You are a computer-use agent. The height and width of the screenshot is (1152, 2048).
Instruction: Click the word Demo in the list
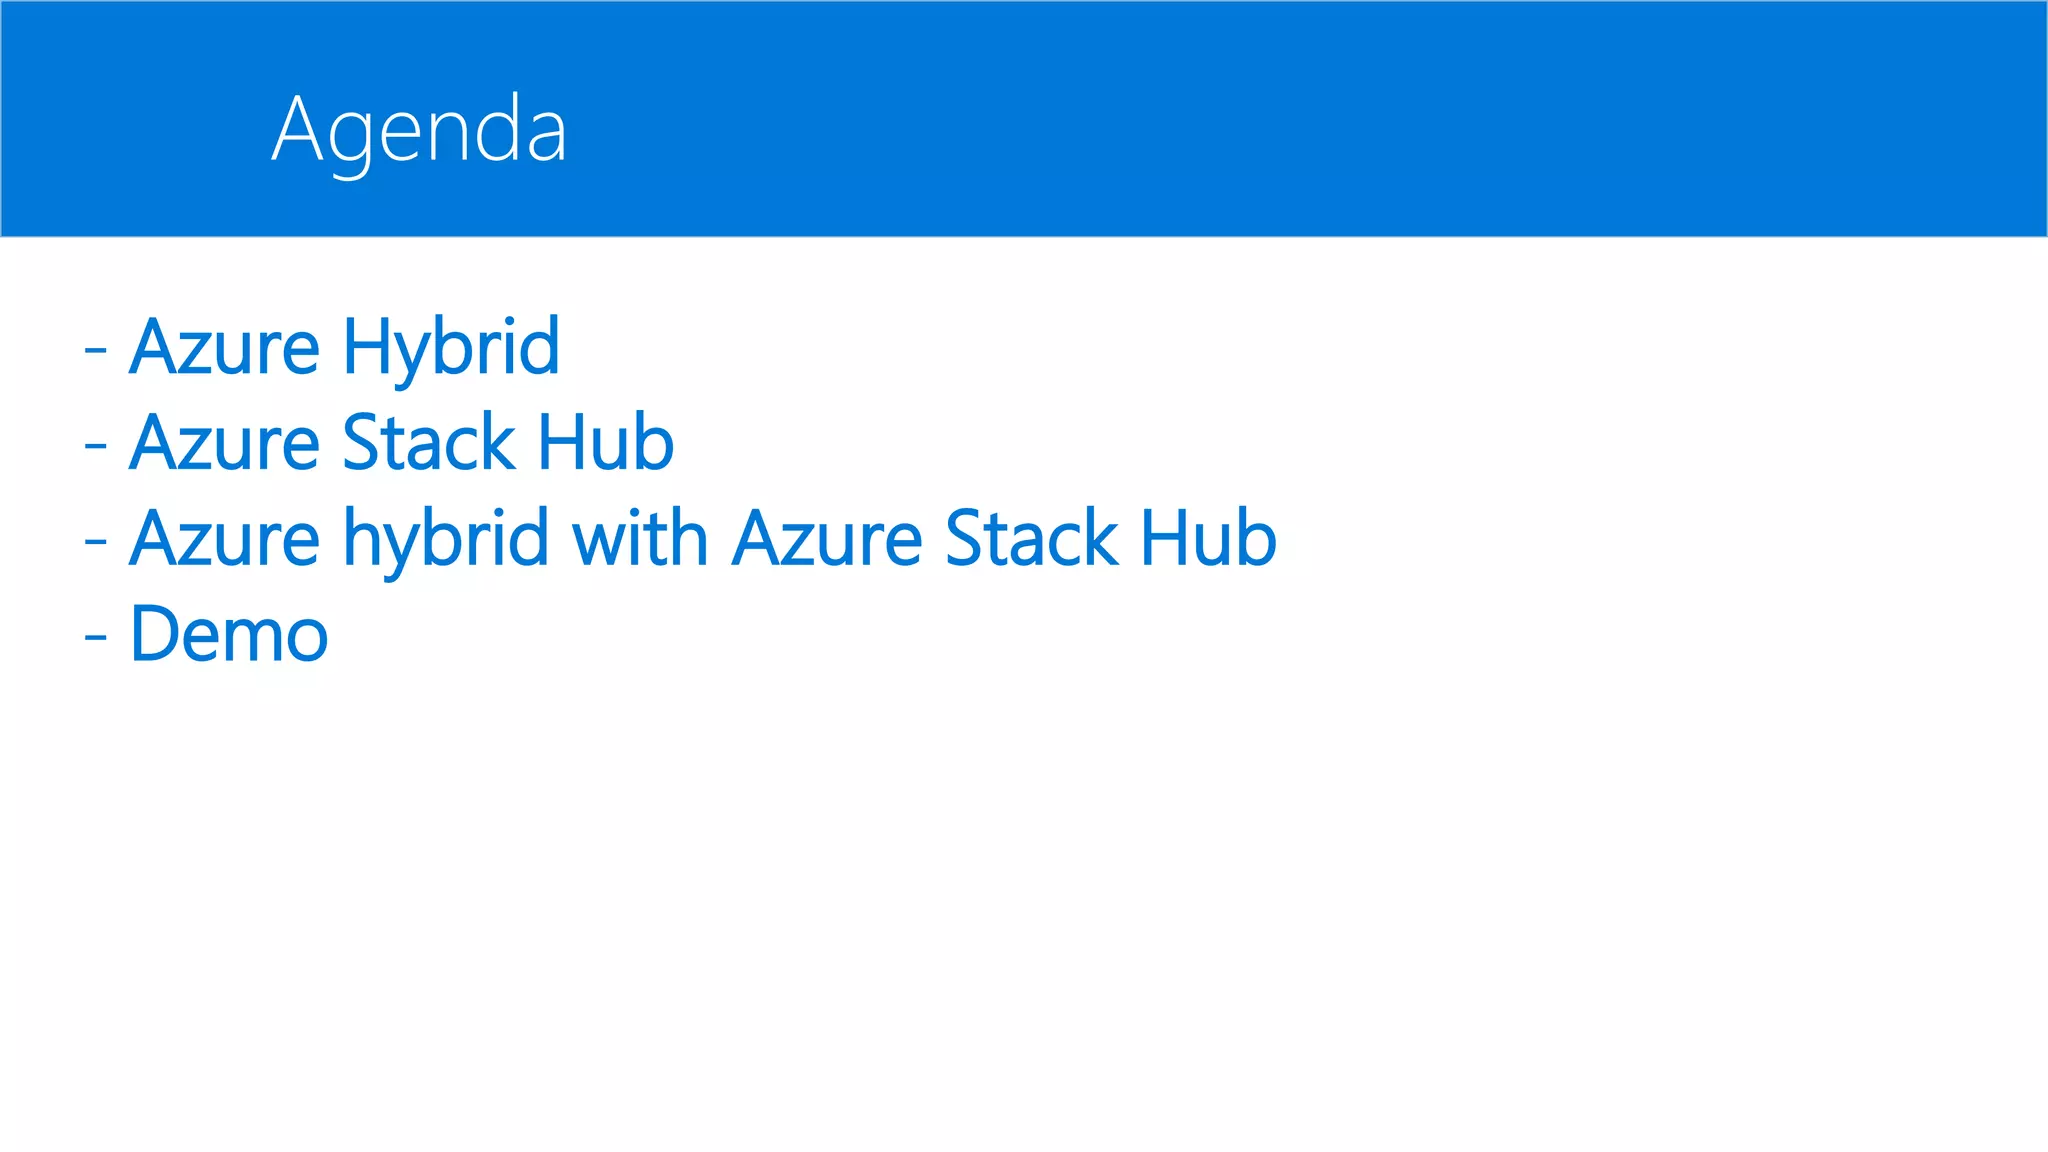(x=229, y=635)
